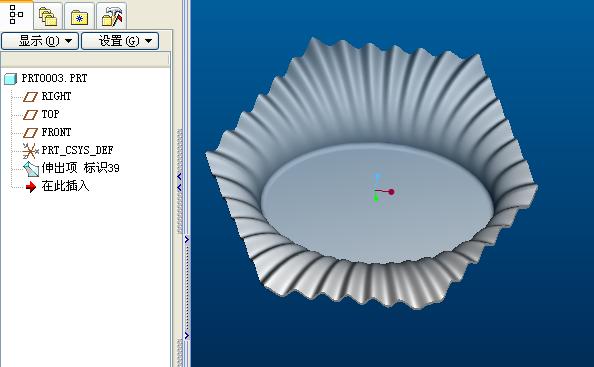The height and width of the screenshot is (367, 594).
Task: Select the 在此插入 insert marker
Action: pyautogui.click(x=65, y=186)
